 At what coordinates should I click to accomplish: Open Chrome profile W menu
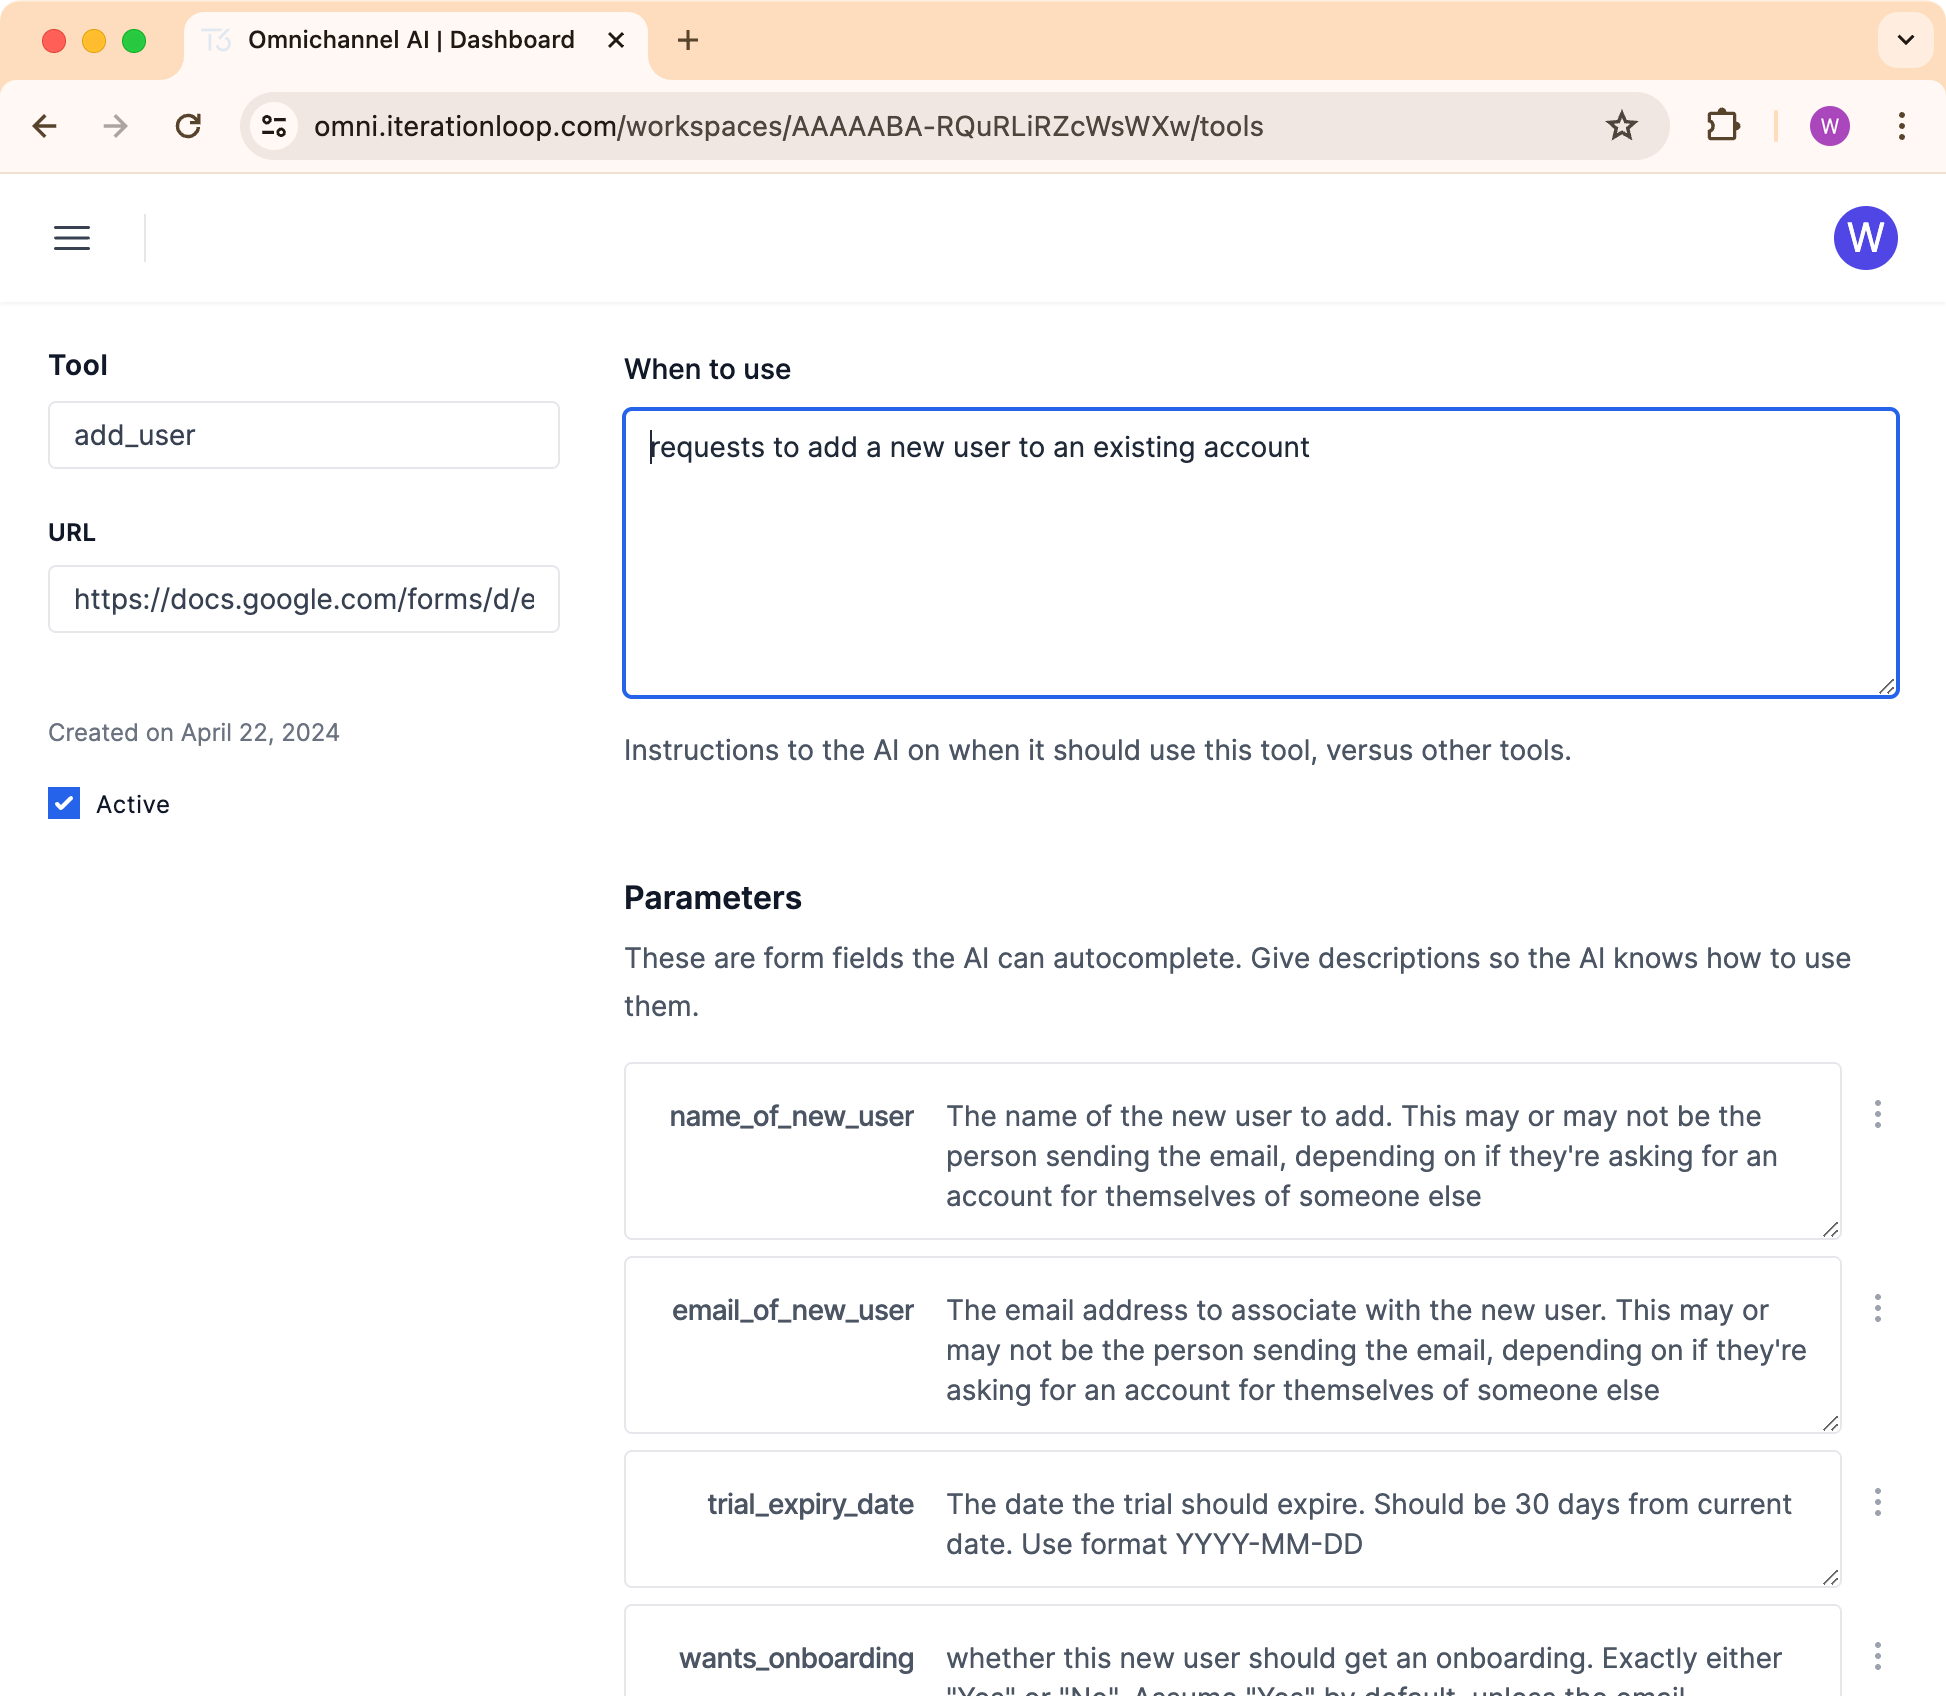coord(1829,126)
